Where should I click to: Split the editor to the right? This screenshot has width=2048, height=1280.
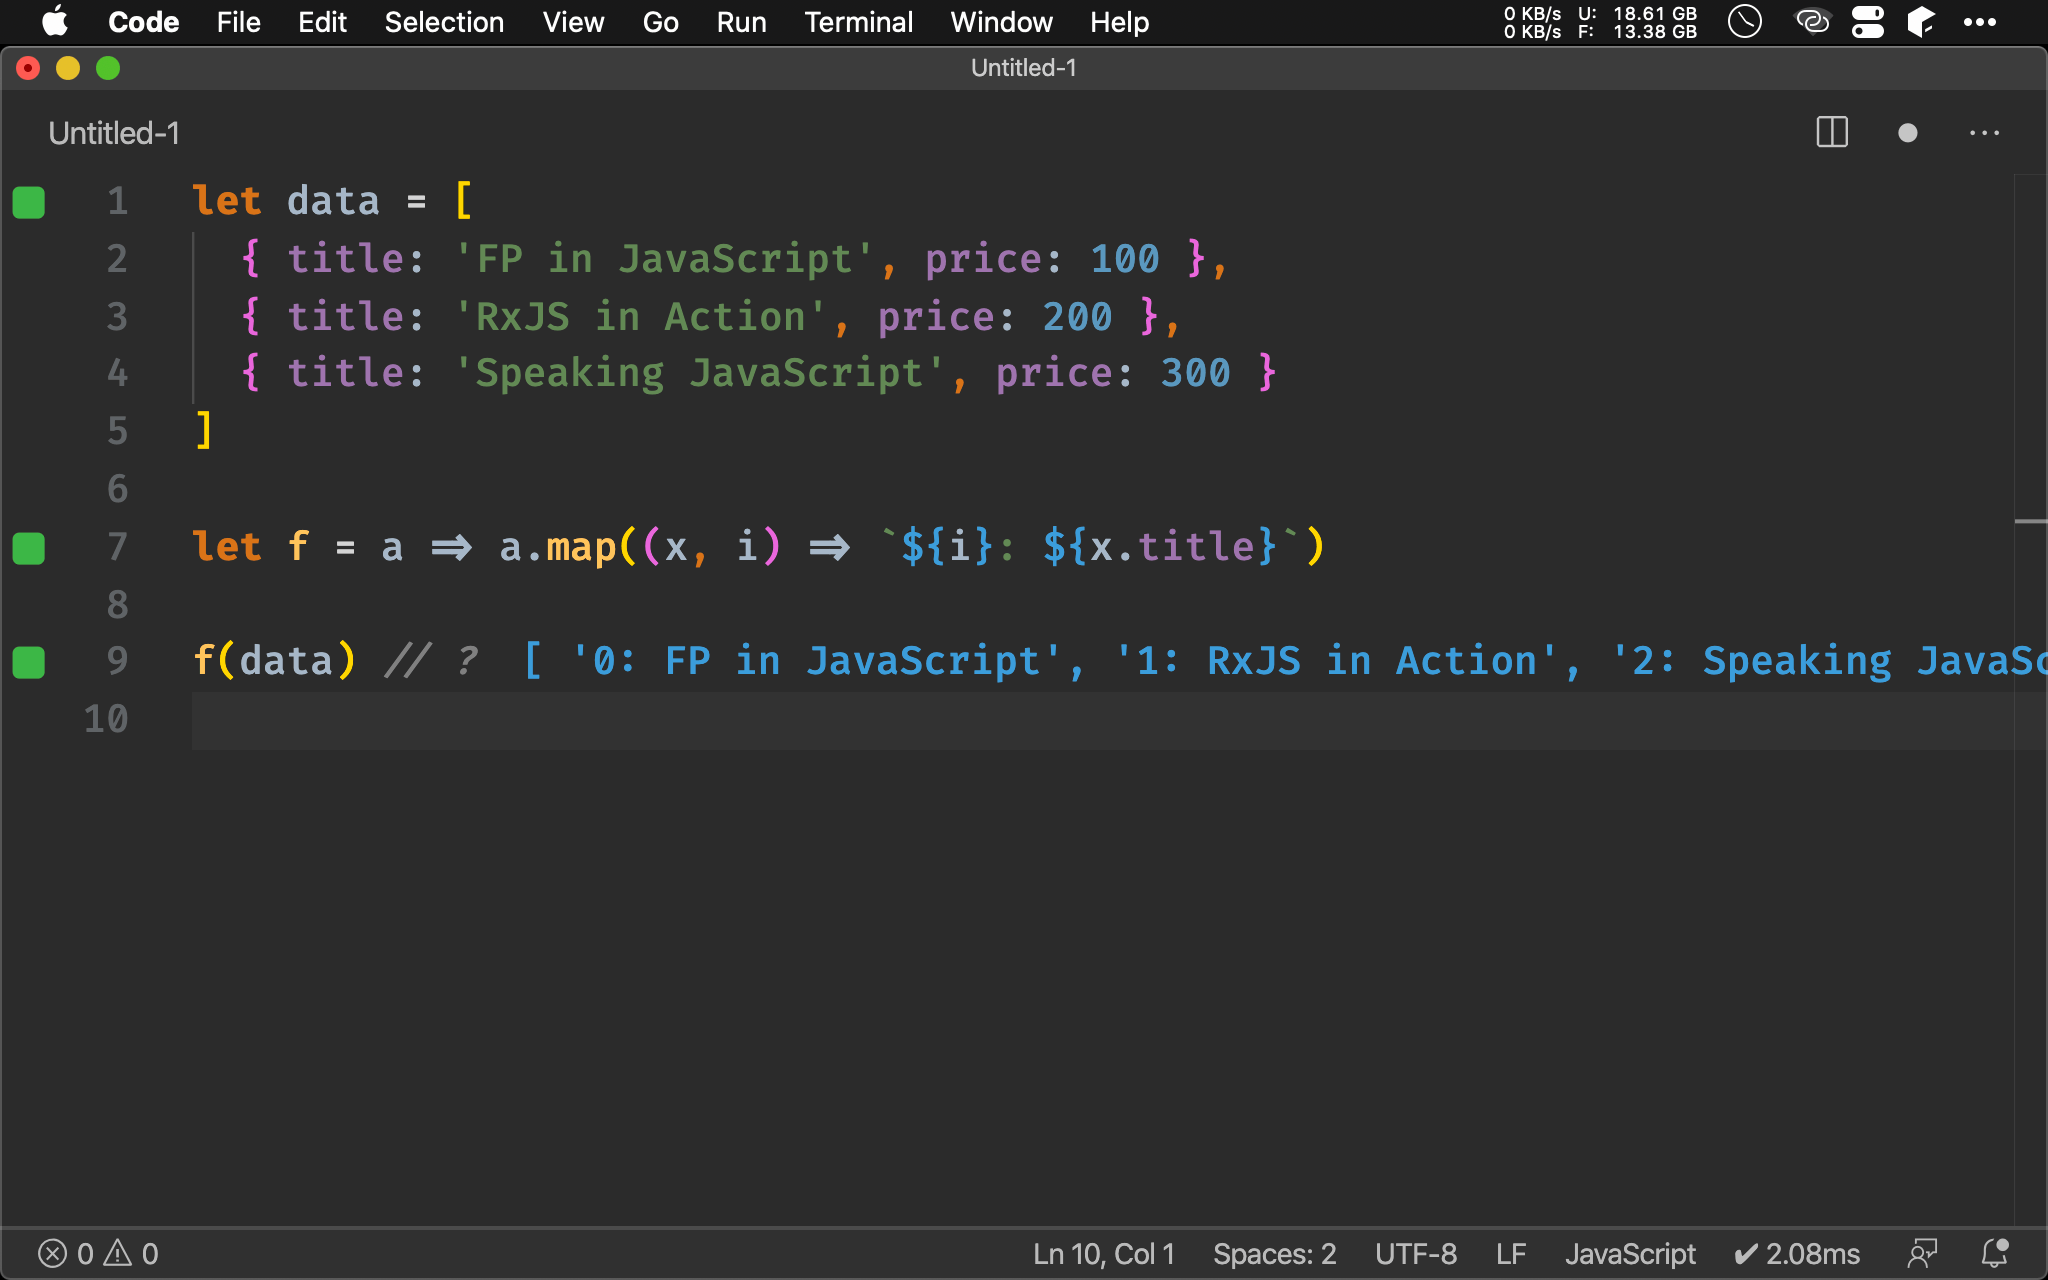(1832, 133)
